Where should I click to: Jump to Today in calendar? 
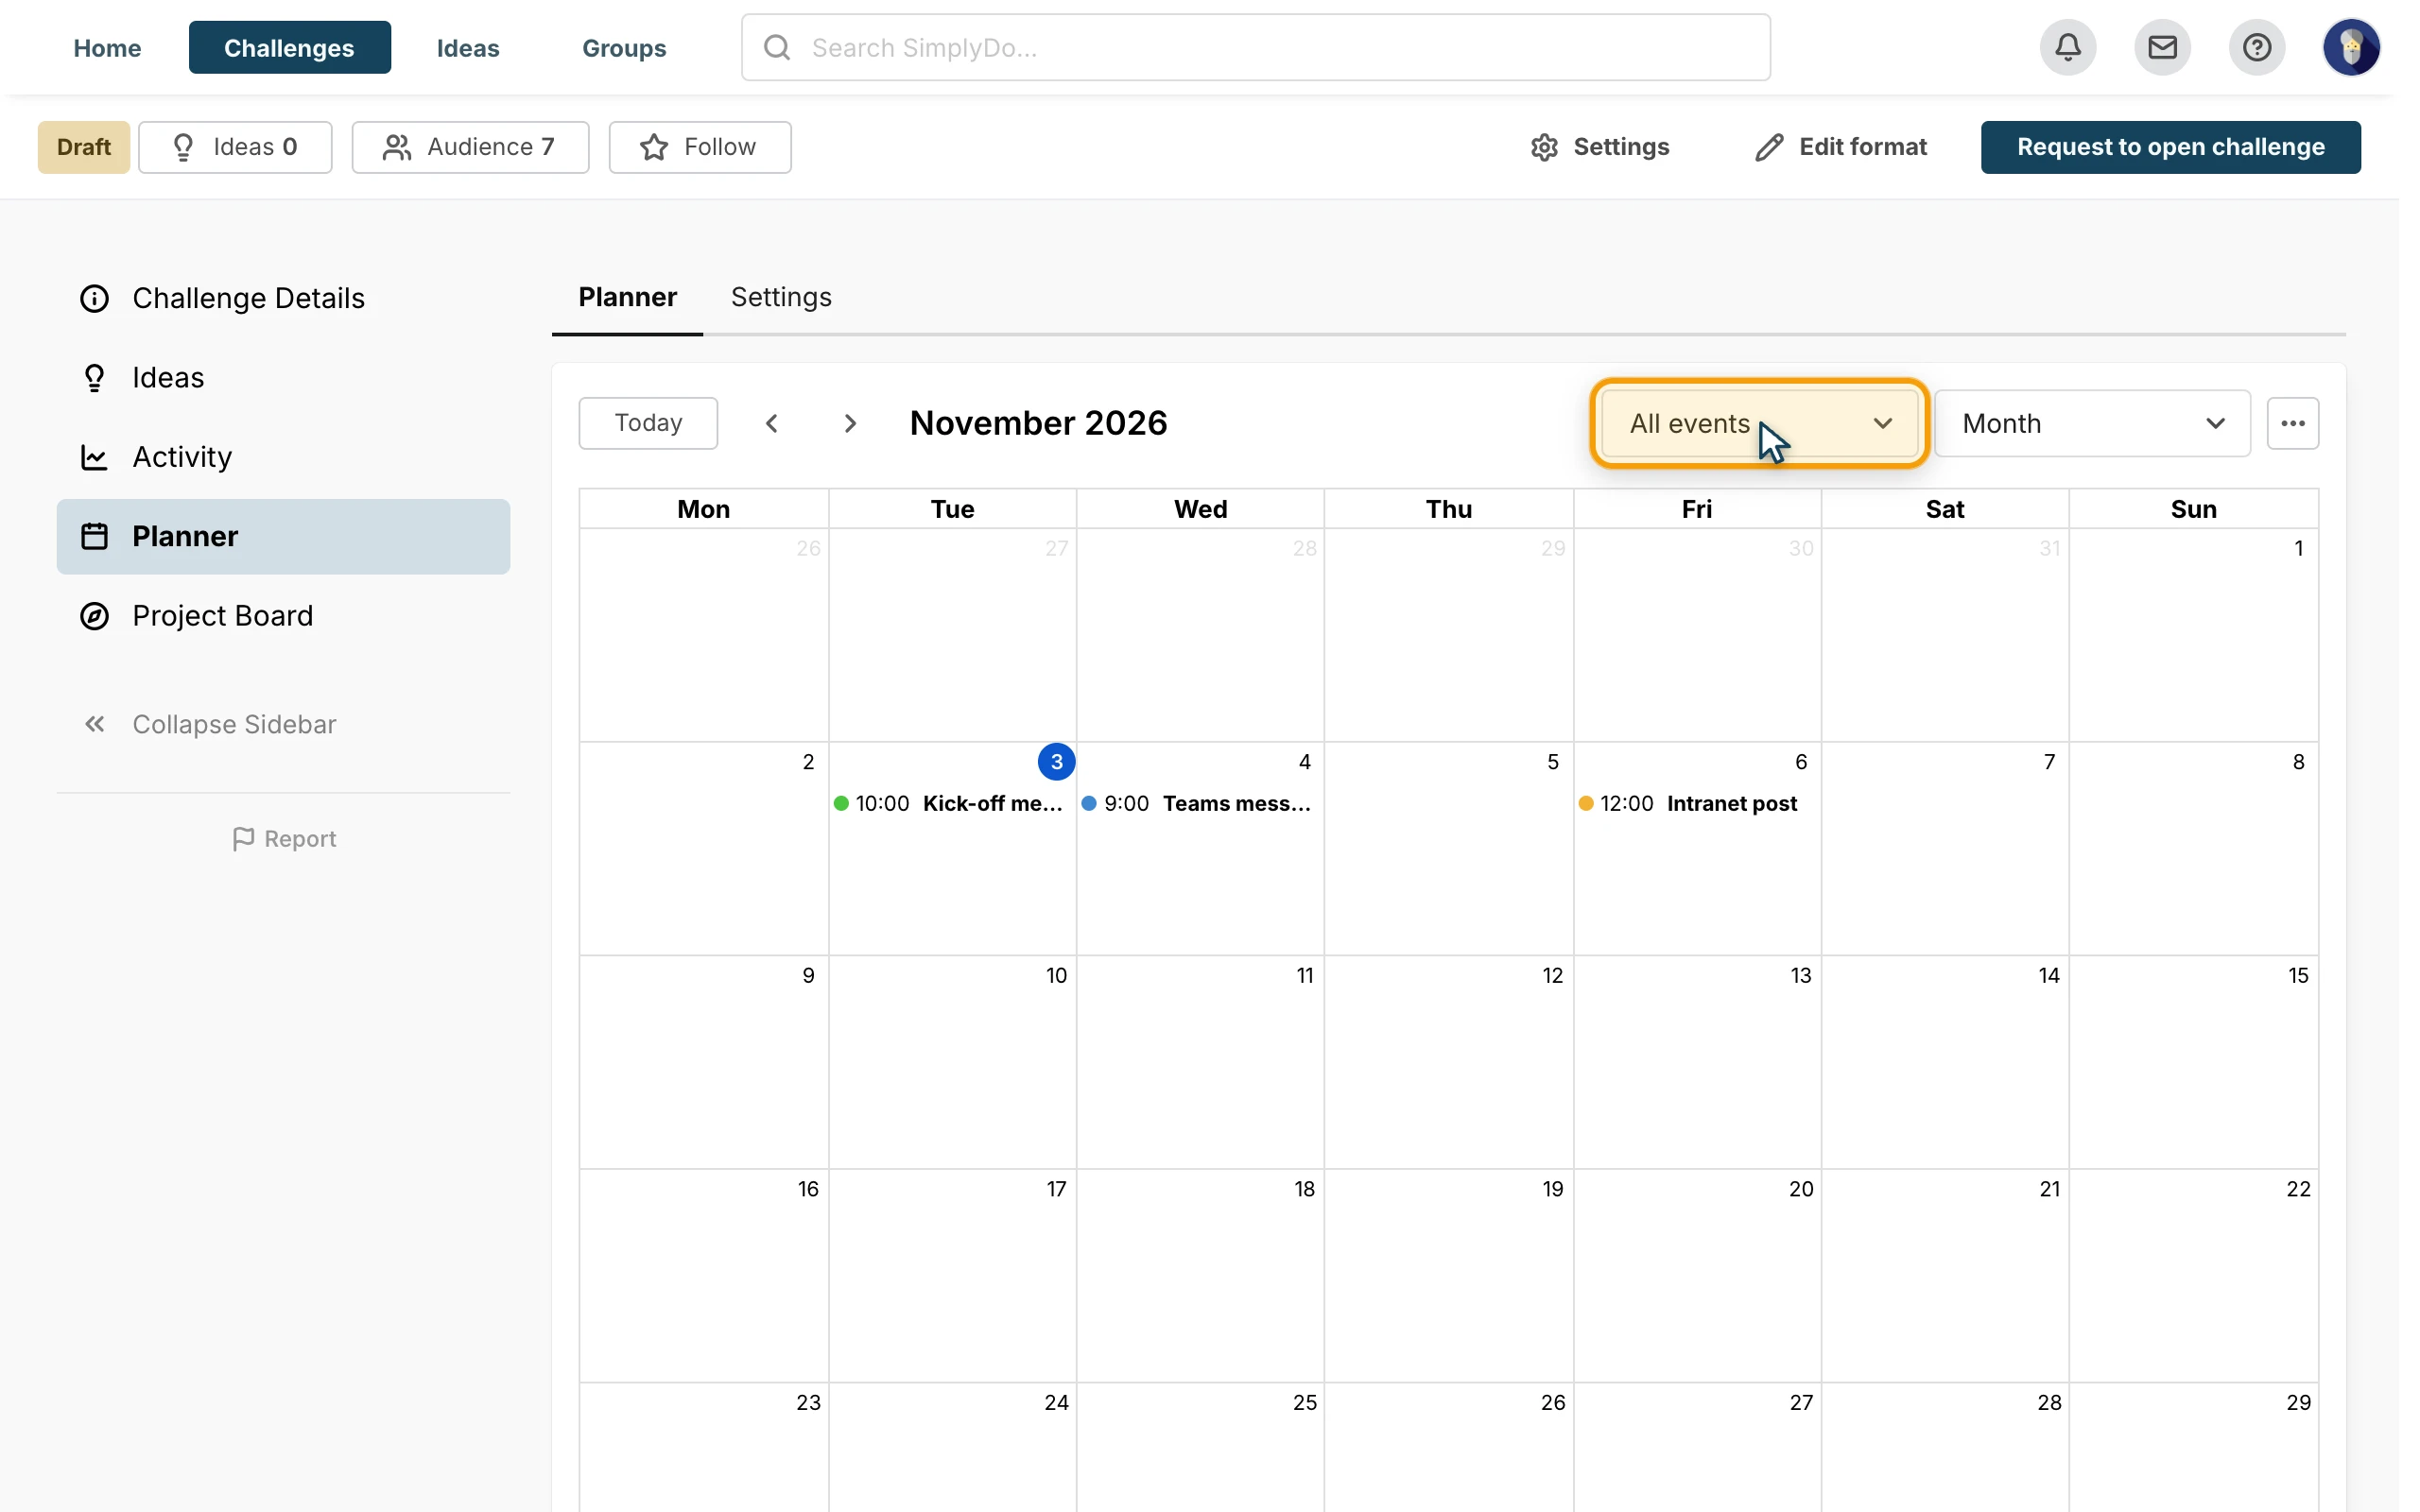648,423
